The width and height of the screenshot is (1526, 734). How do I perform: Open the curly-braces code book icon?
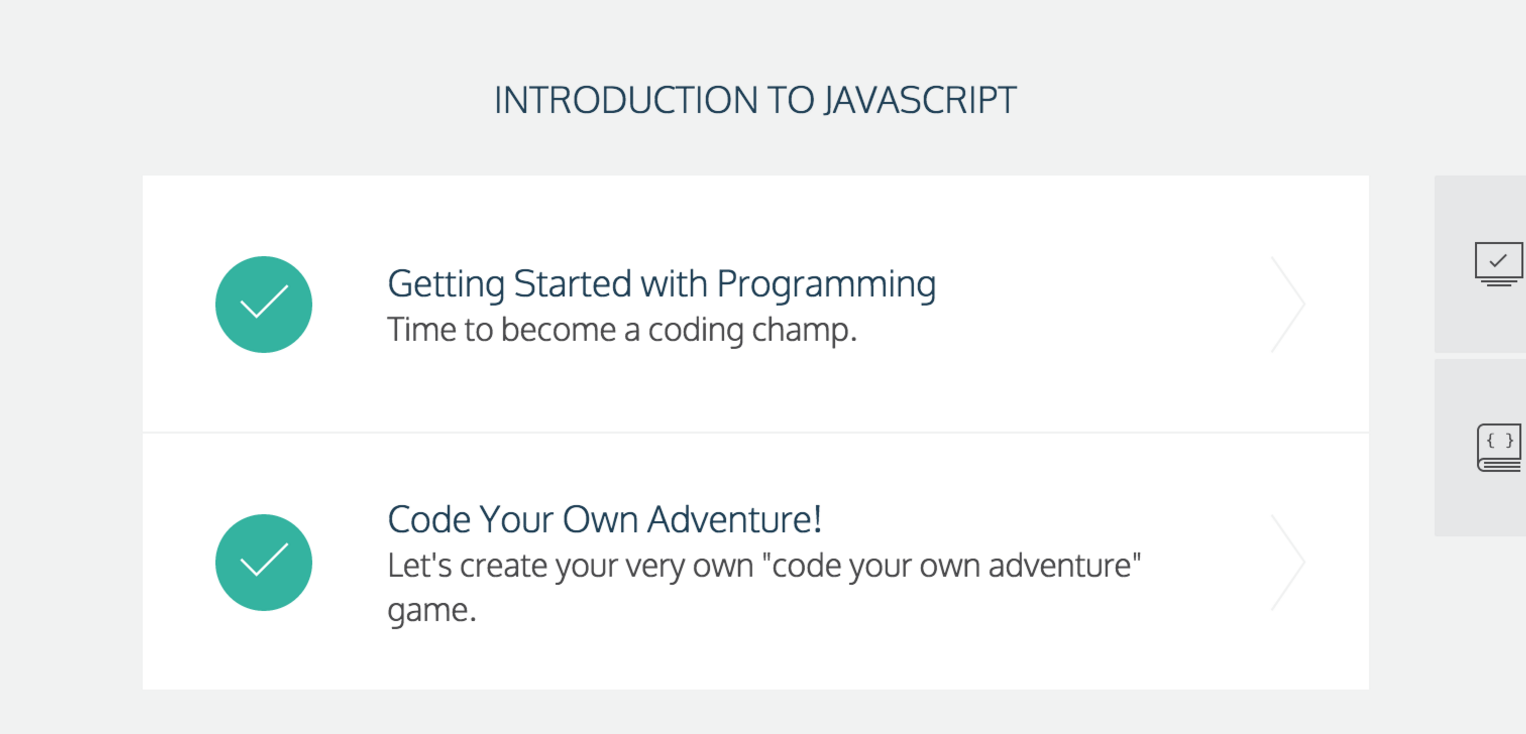pos(1498,447)
